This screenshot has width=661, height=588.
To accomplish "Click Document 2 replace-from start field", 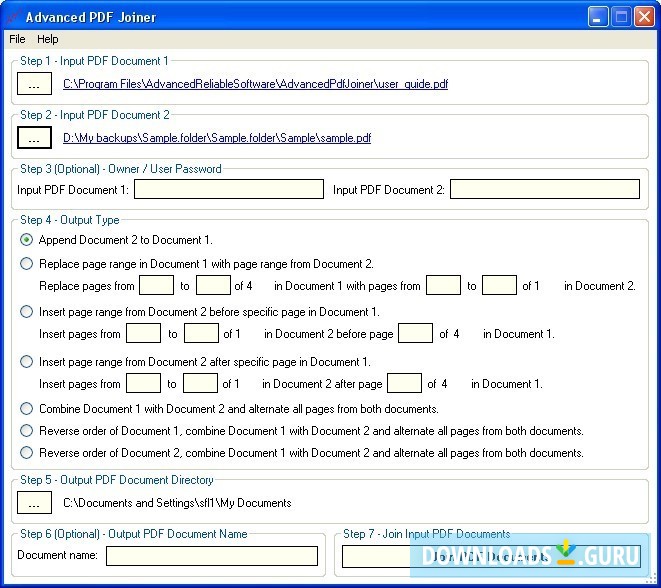I will click(x=443, y=285).
